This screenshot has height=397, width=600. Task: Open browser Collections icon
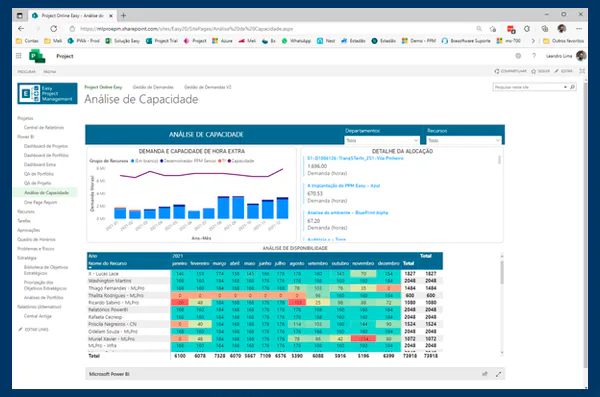tap(545, 29)
